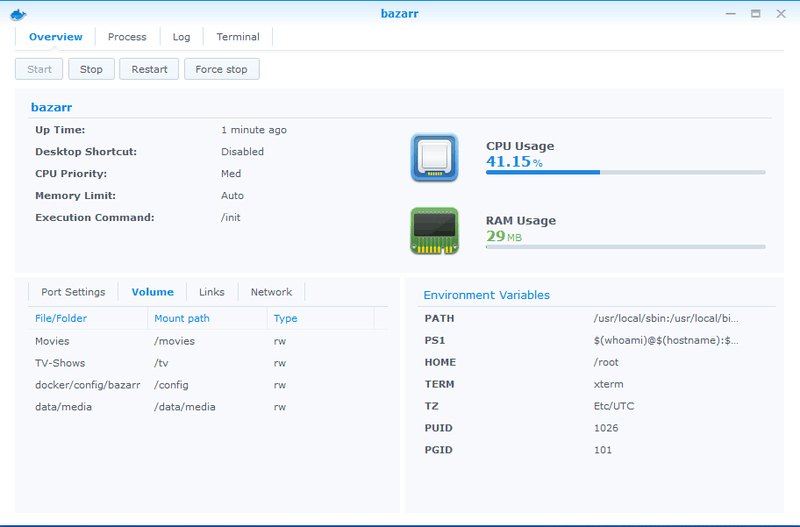Viewport: 800px width, 527px height.
Task: Switch to the Overview tab
Action: (x=56, y=37)
